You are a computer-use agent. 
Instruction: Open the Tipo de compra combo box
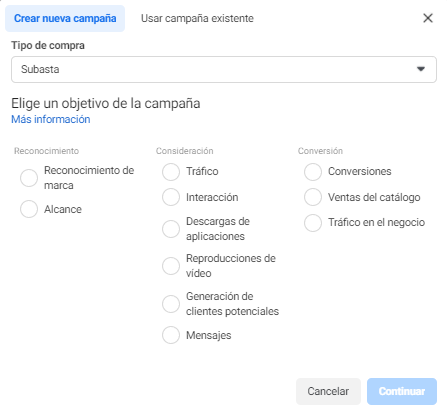tap(224, 69)
